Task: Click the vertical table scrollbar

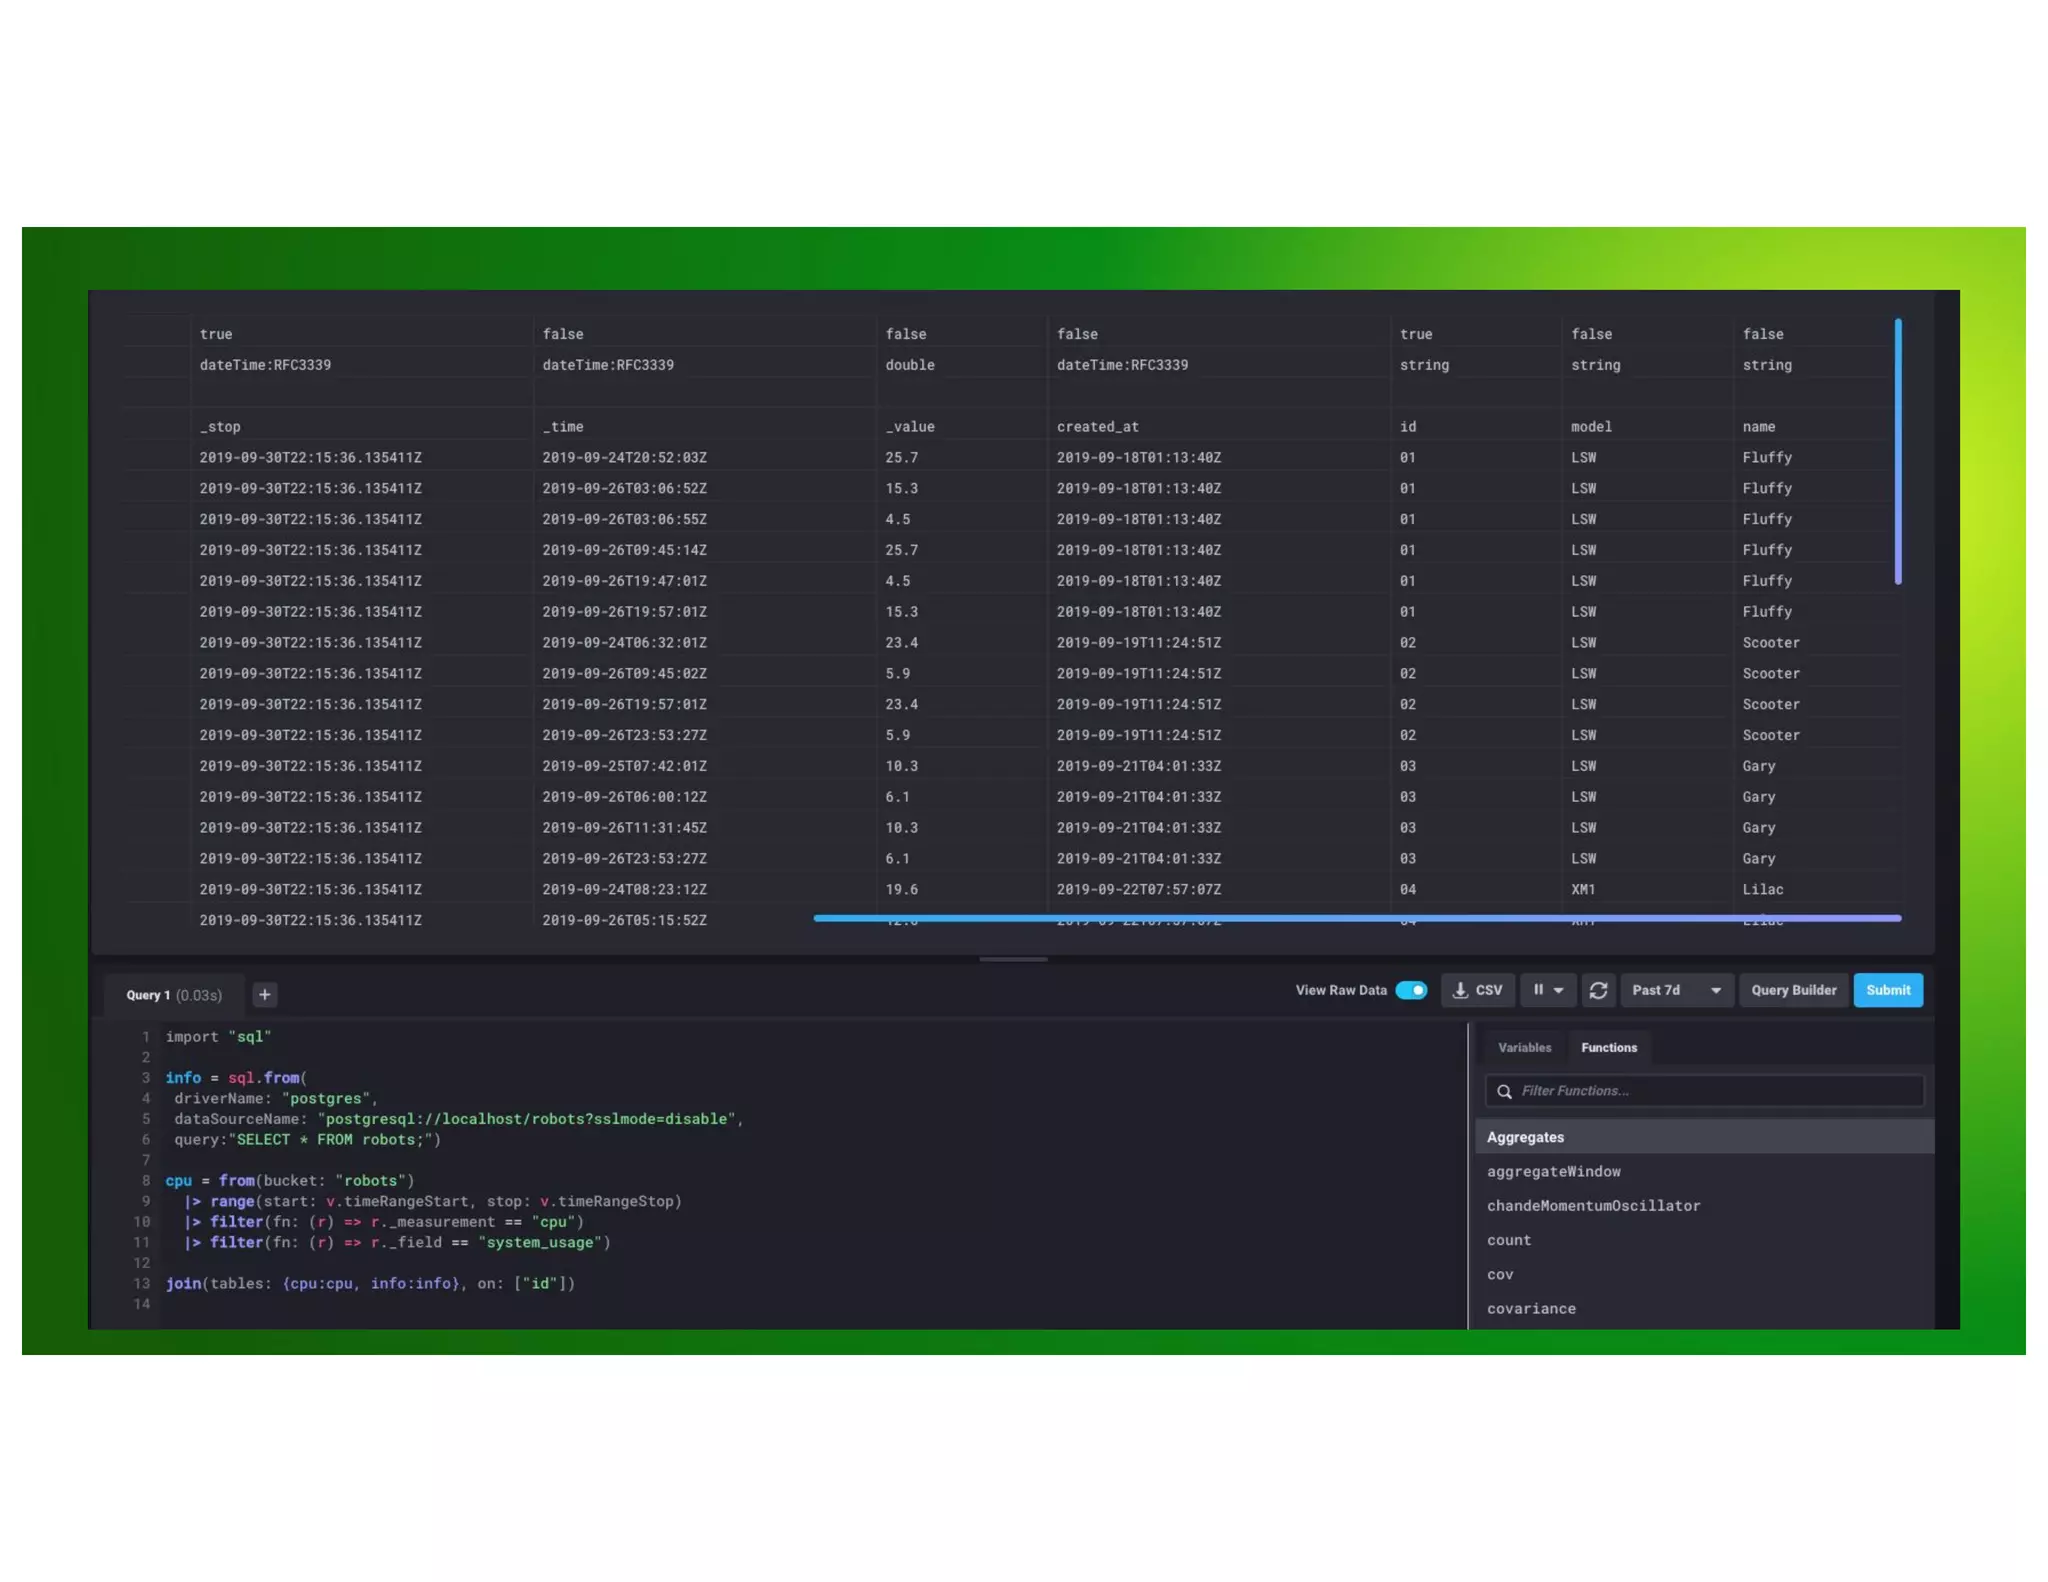Action: pos(1897,451)
